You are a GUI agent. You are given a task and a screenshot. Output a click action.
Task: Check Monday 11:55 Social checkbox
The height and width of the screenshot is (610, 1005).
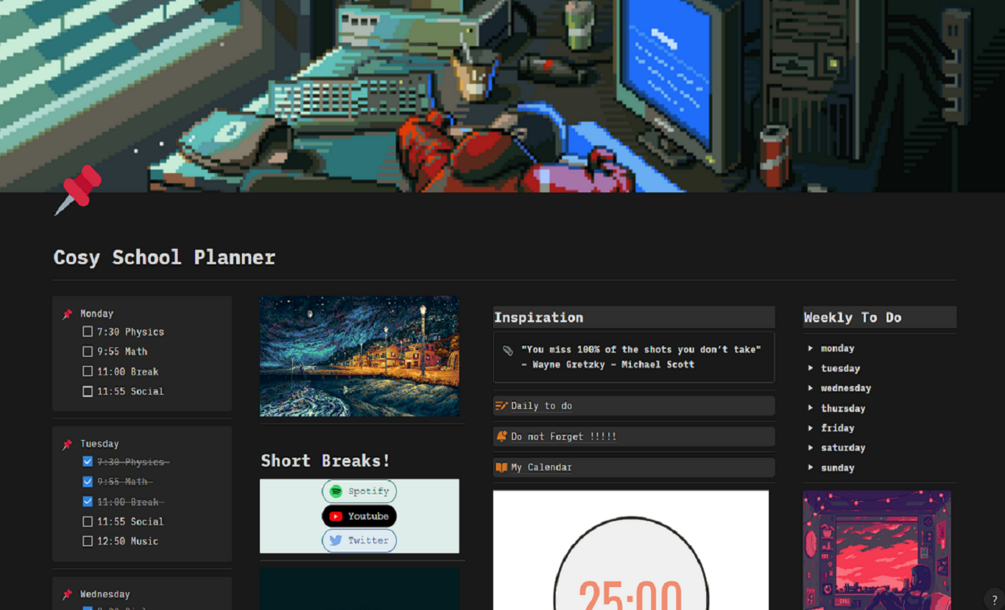pos(88,392)
